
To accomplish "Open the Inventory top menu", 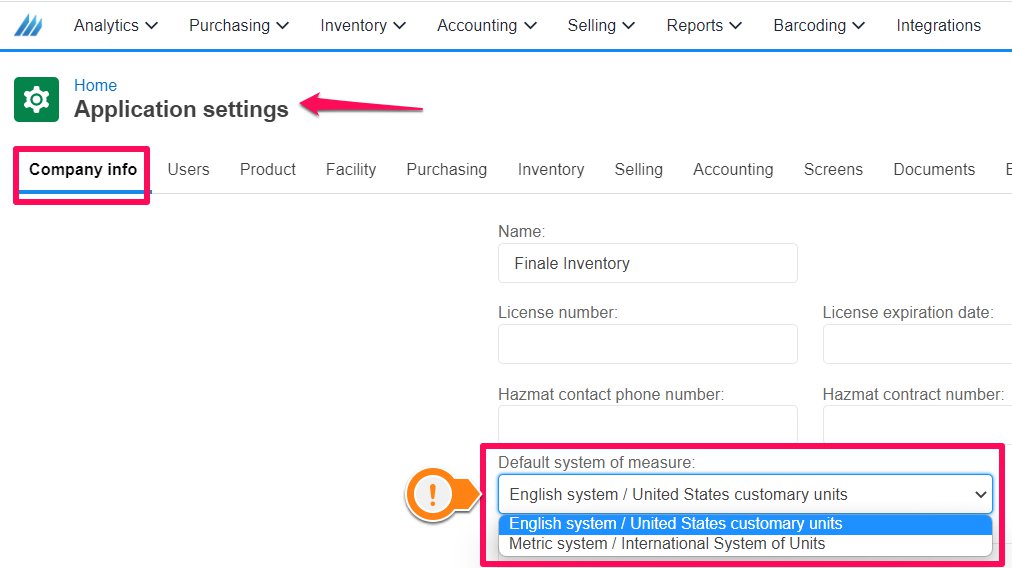I will pos(363,25).
